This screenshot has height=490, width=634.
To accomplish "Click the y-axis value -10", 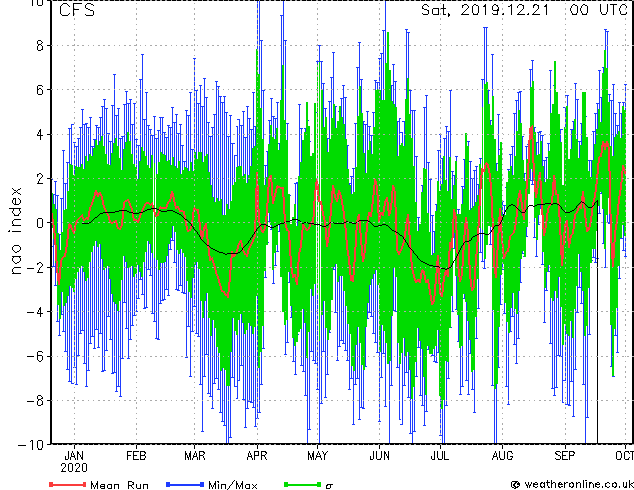I will [x=30, y=445].
